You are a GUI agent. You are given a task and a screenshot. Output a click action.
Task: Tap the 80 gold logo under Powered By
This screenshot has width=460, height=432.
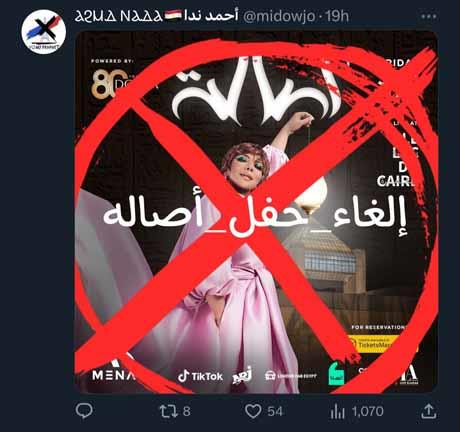click(105, 84)
